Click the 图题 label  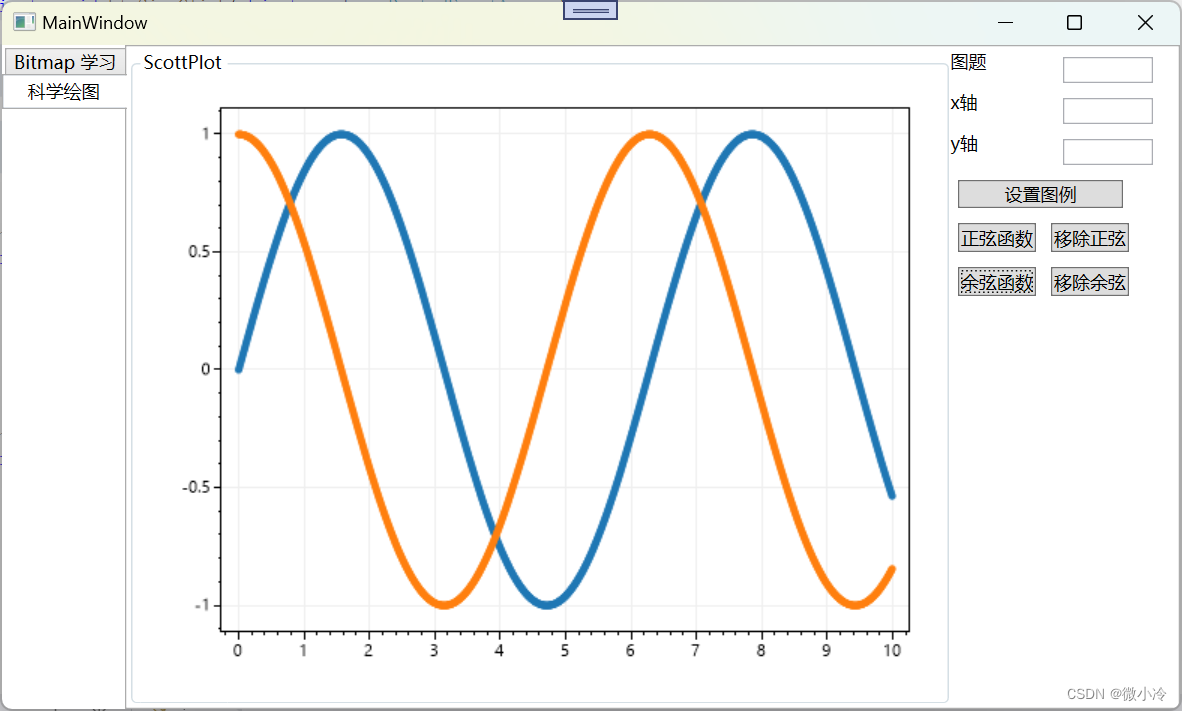[x=969, y=63]
